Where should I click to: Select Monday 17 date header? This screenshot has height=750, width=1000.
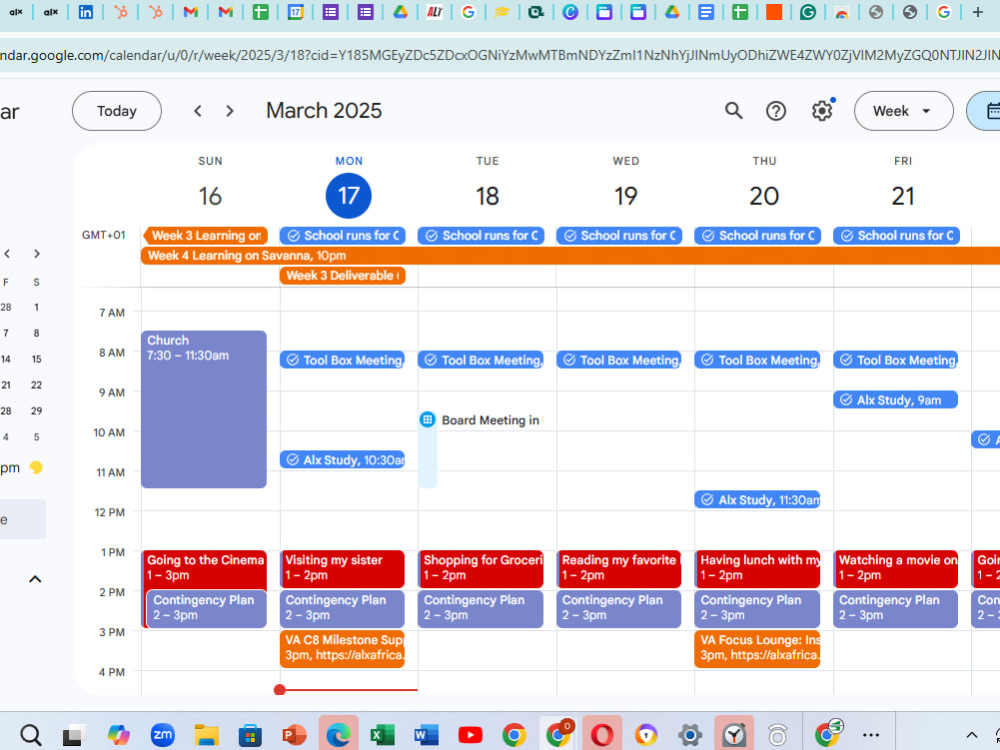(x=348, y=196)
